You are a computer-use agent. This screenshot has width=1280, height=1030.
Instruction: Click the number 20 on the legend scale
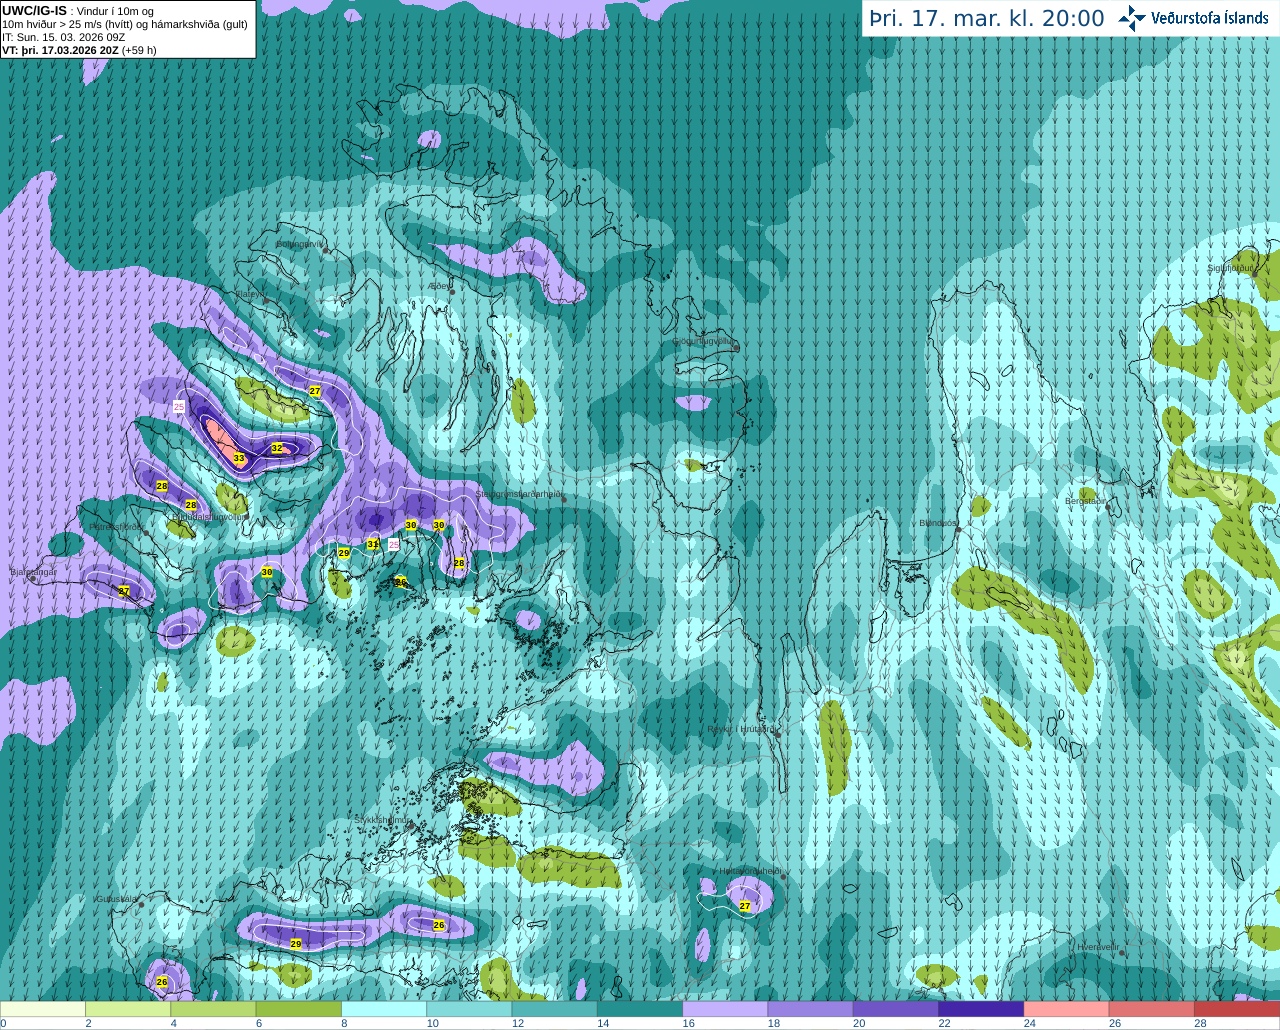(x=859, y=1023)
